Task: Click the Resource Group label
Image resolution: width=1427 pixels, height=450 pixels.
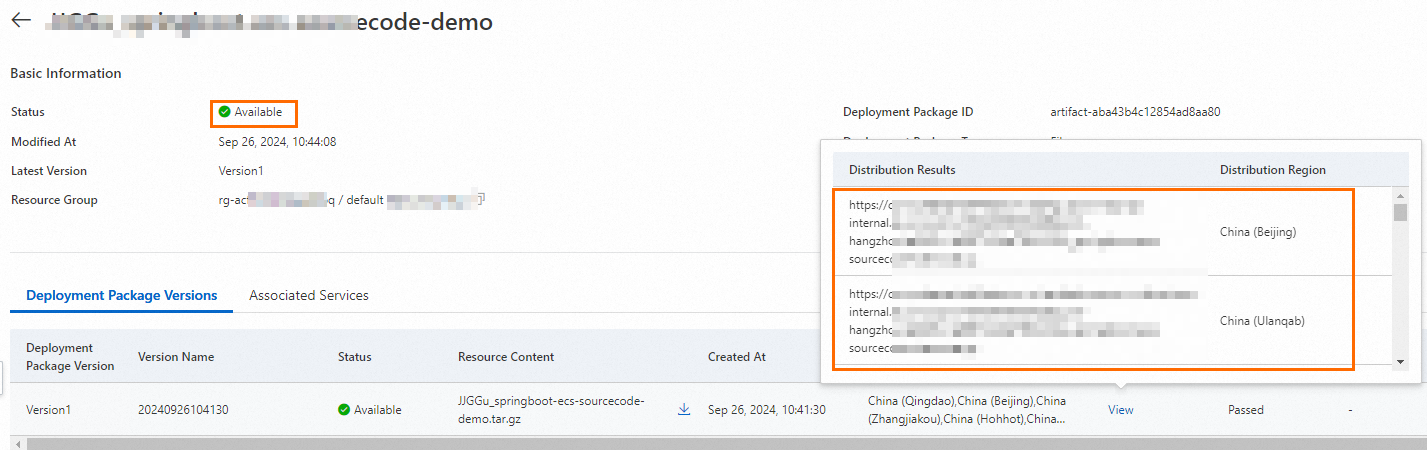Action: [54, 200]
